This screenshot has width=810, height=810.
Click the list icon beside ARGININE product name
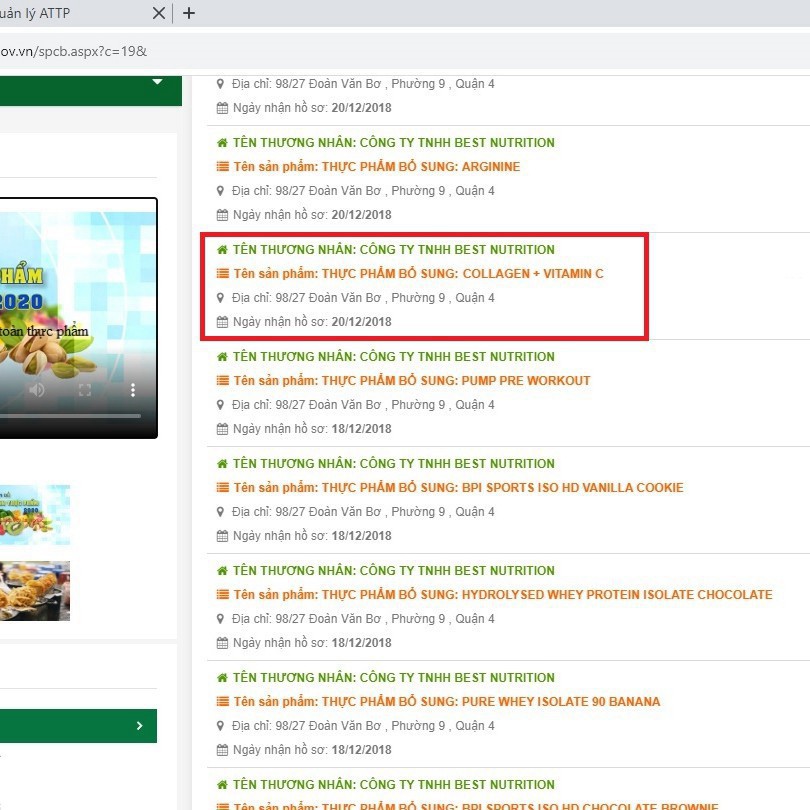coord(222,167)
